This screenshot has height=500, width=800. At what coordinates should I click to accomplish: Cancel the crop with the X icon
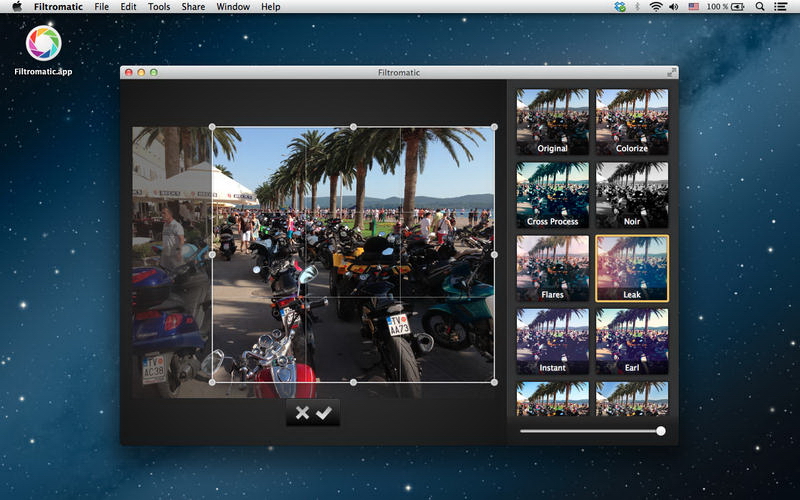click(302, 413)
